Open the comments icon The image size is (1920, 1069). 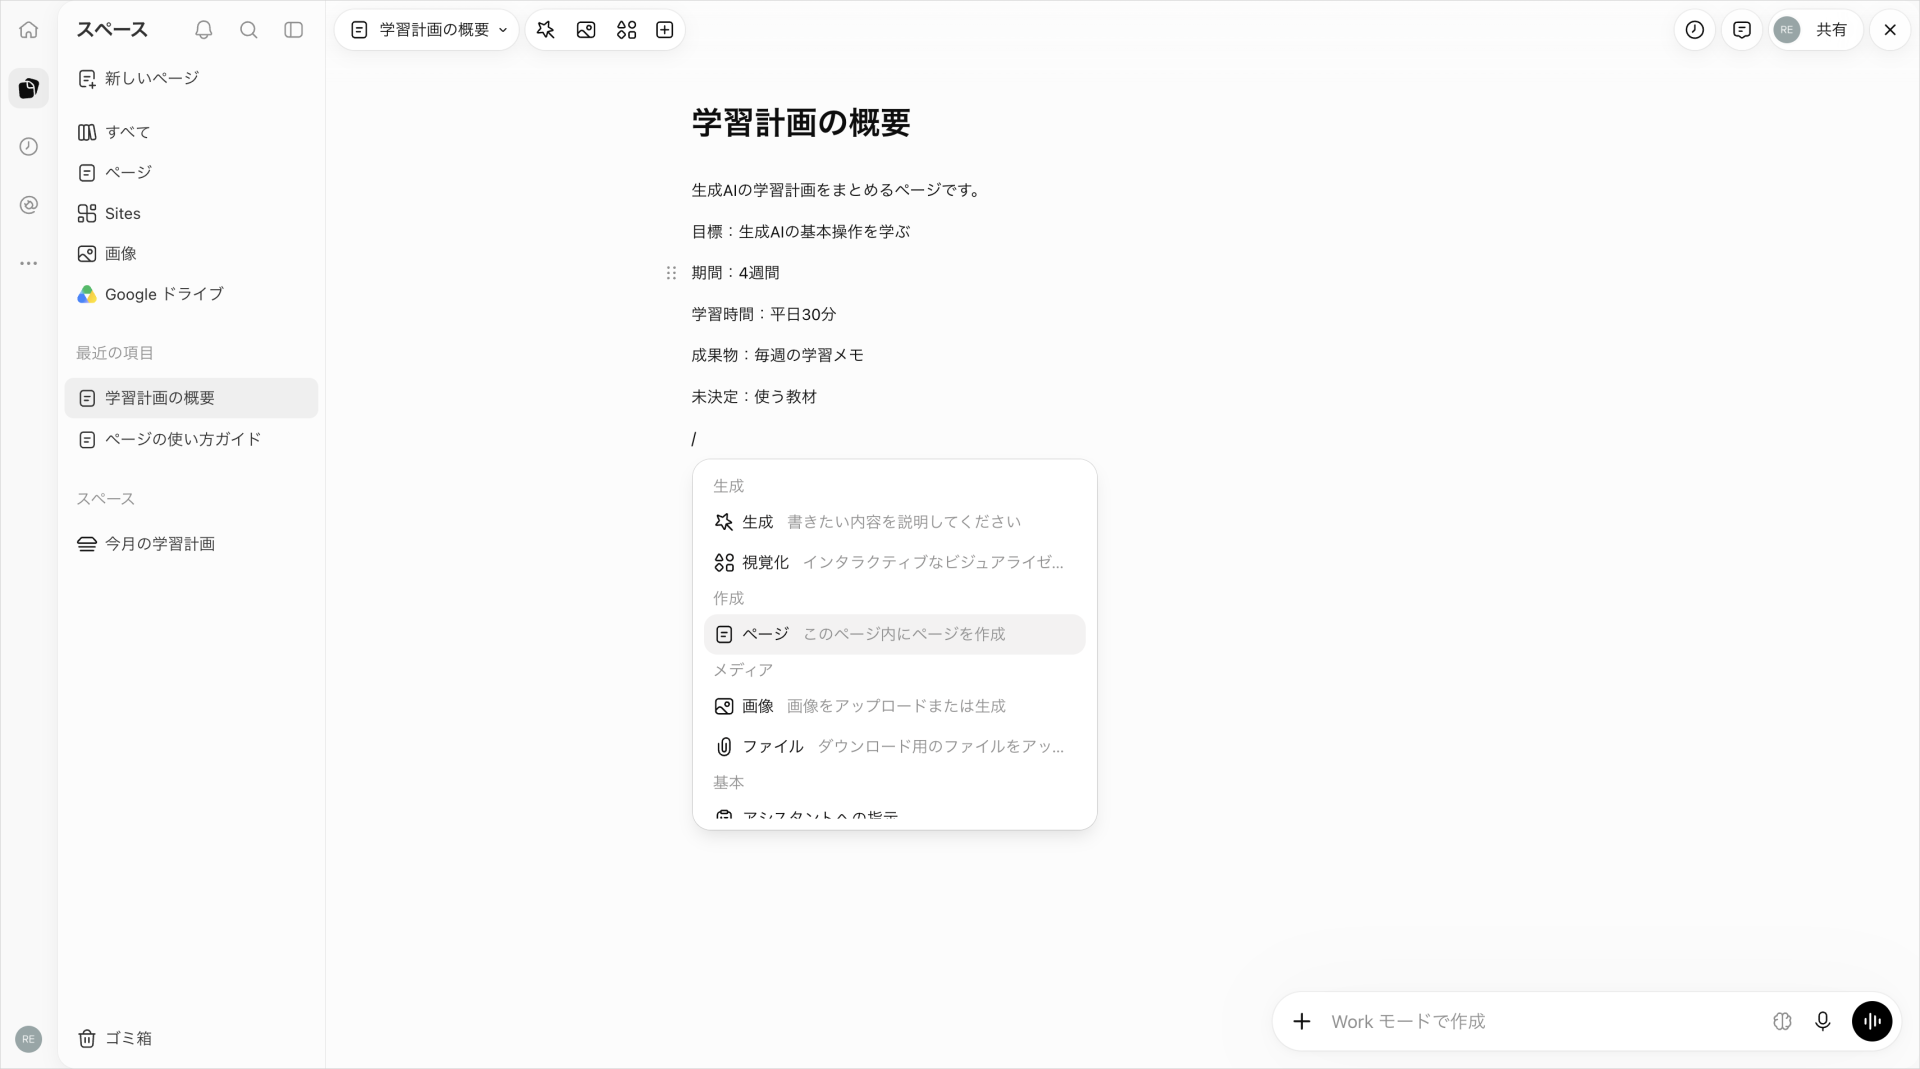click(x=1742, y=30)
